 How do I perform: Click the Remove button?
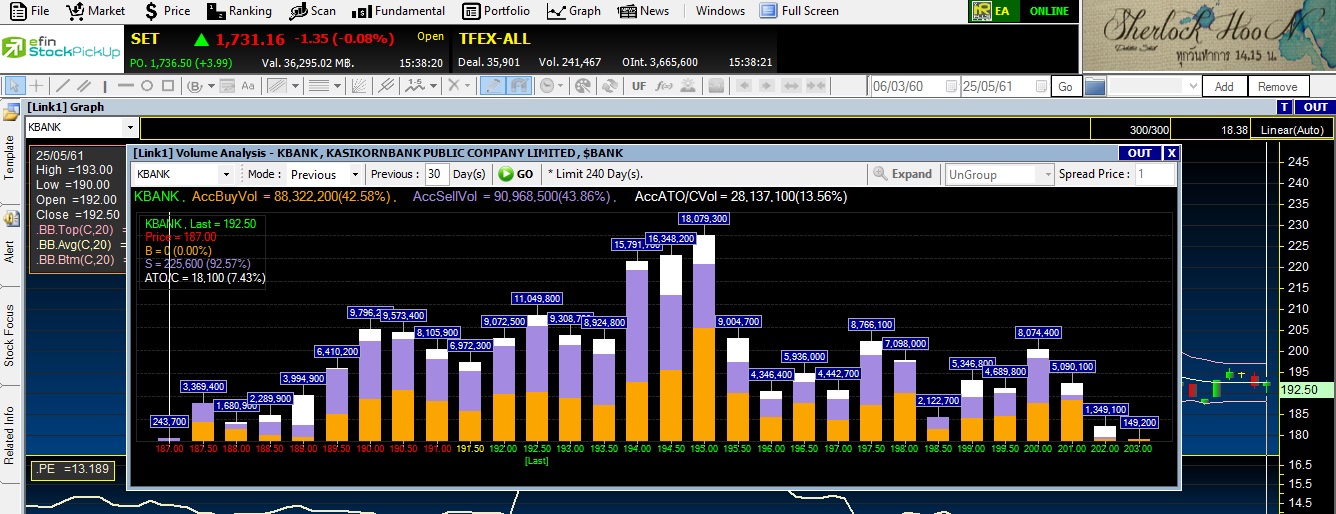[x=1277, y=86]
